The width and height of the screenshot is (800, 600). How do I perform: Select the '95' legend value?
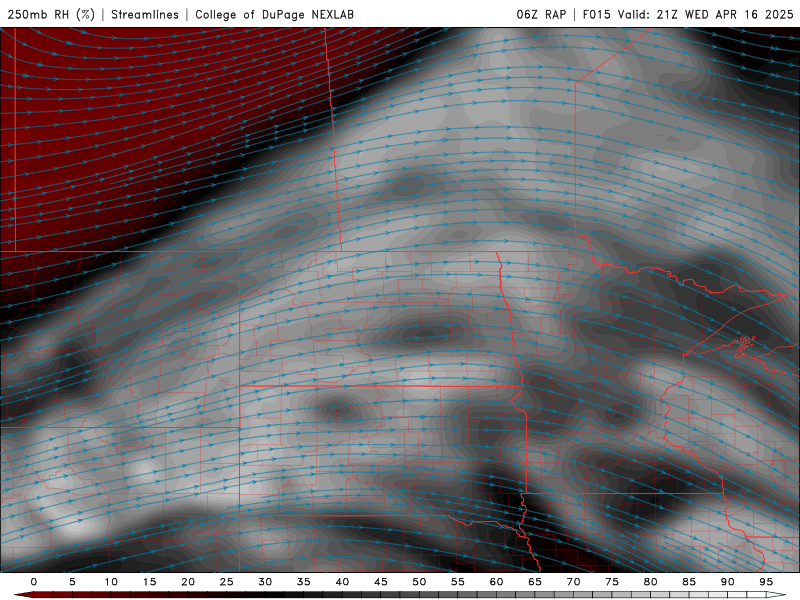[766, 582]
